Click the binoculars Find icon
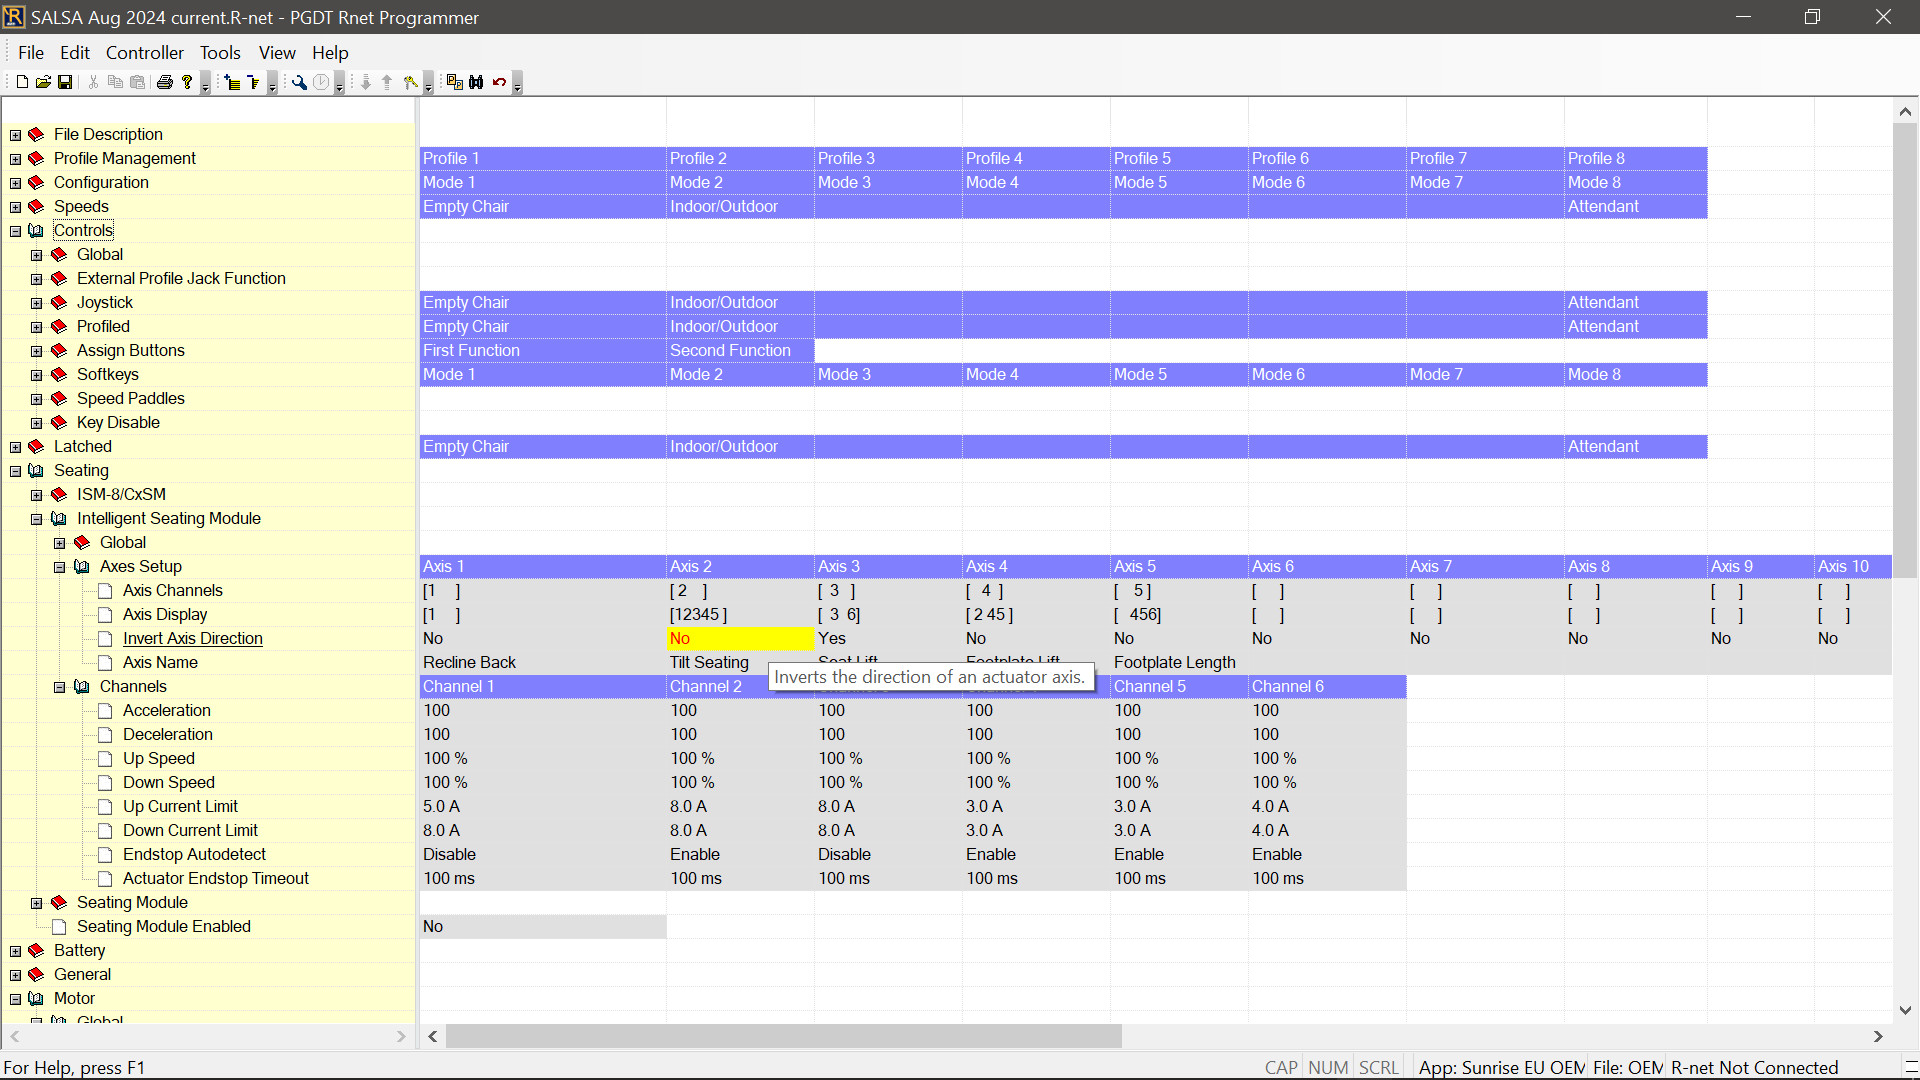 476,82
